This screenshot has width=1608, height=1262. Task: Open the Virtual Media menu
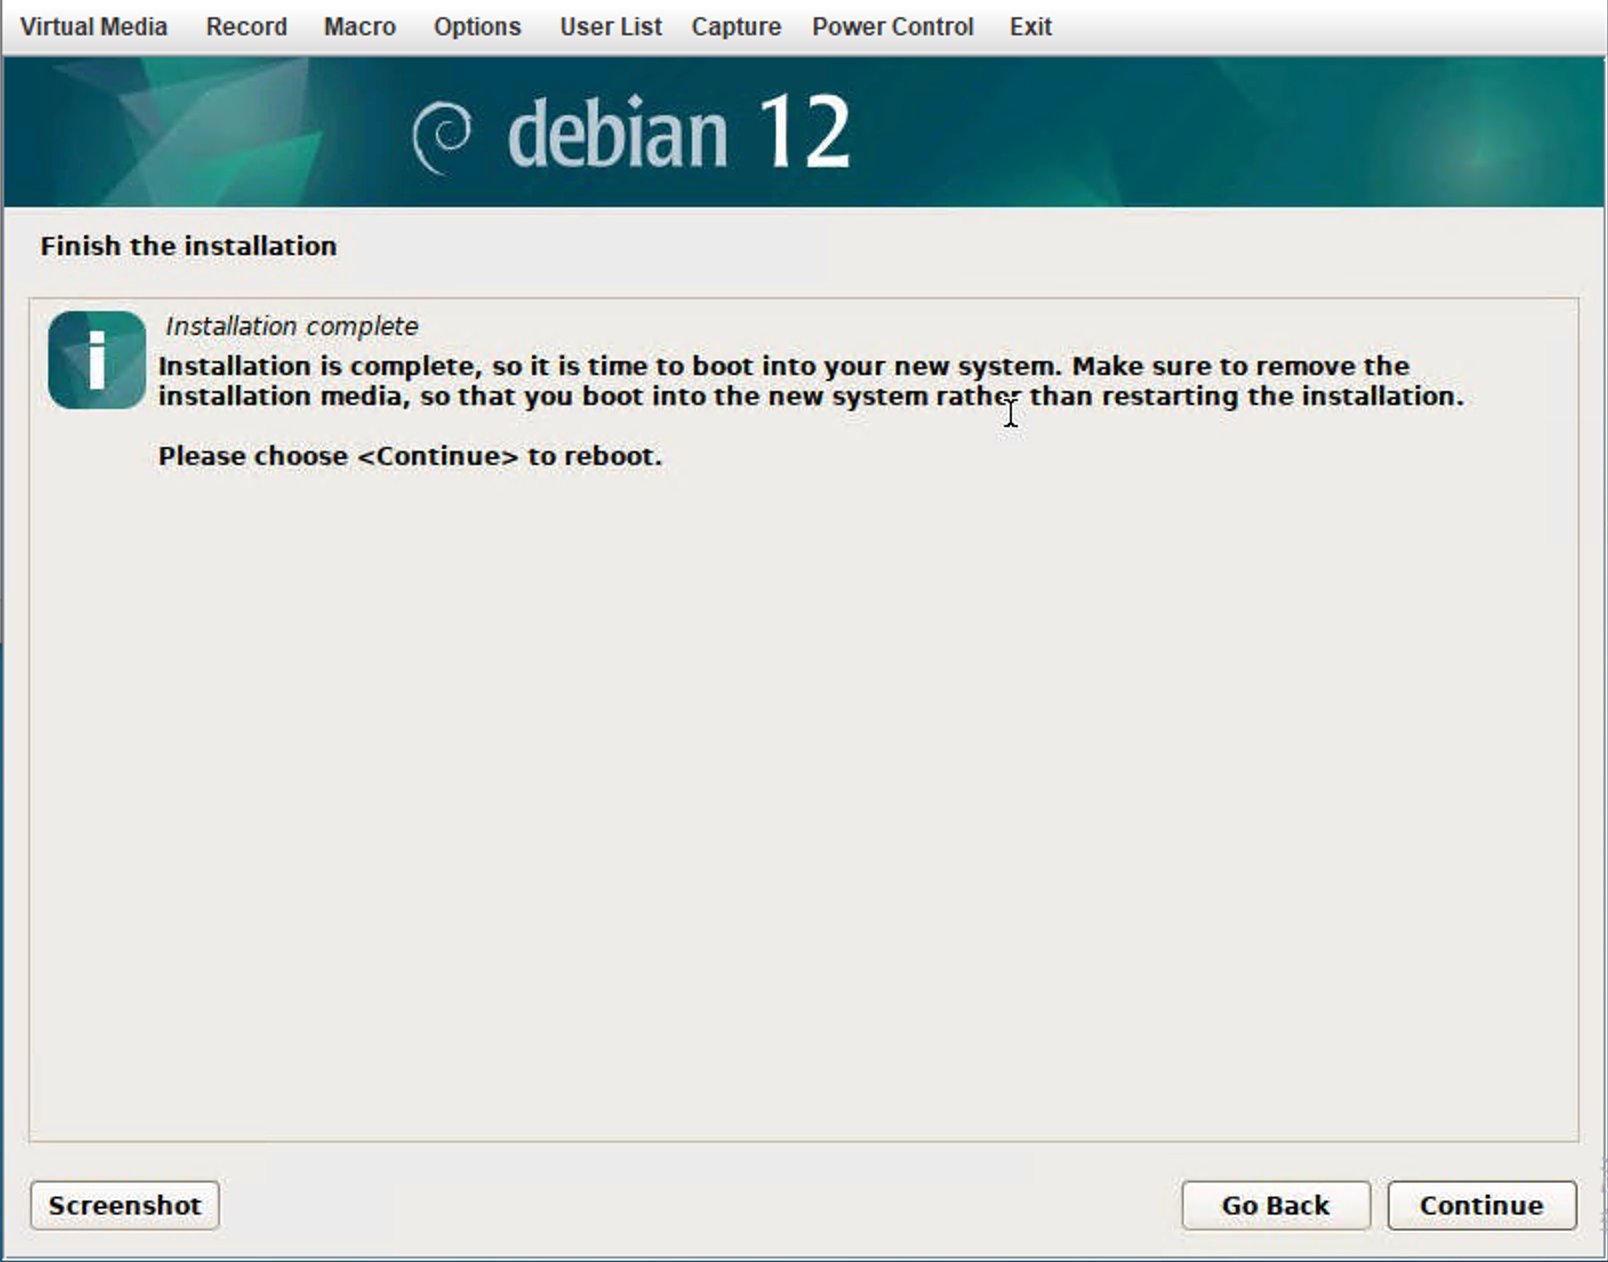(93, 26)
